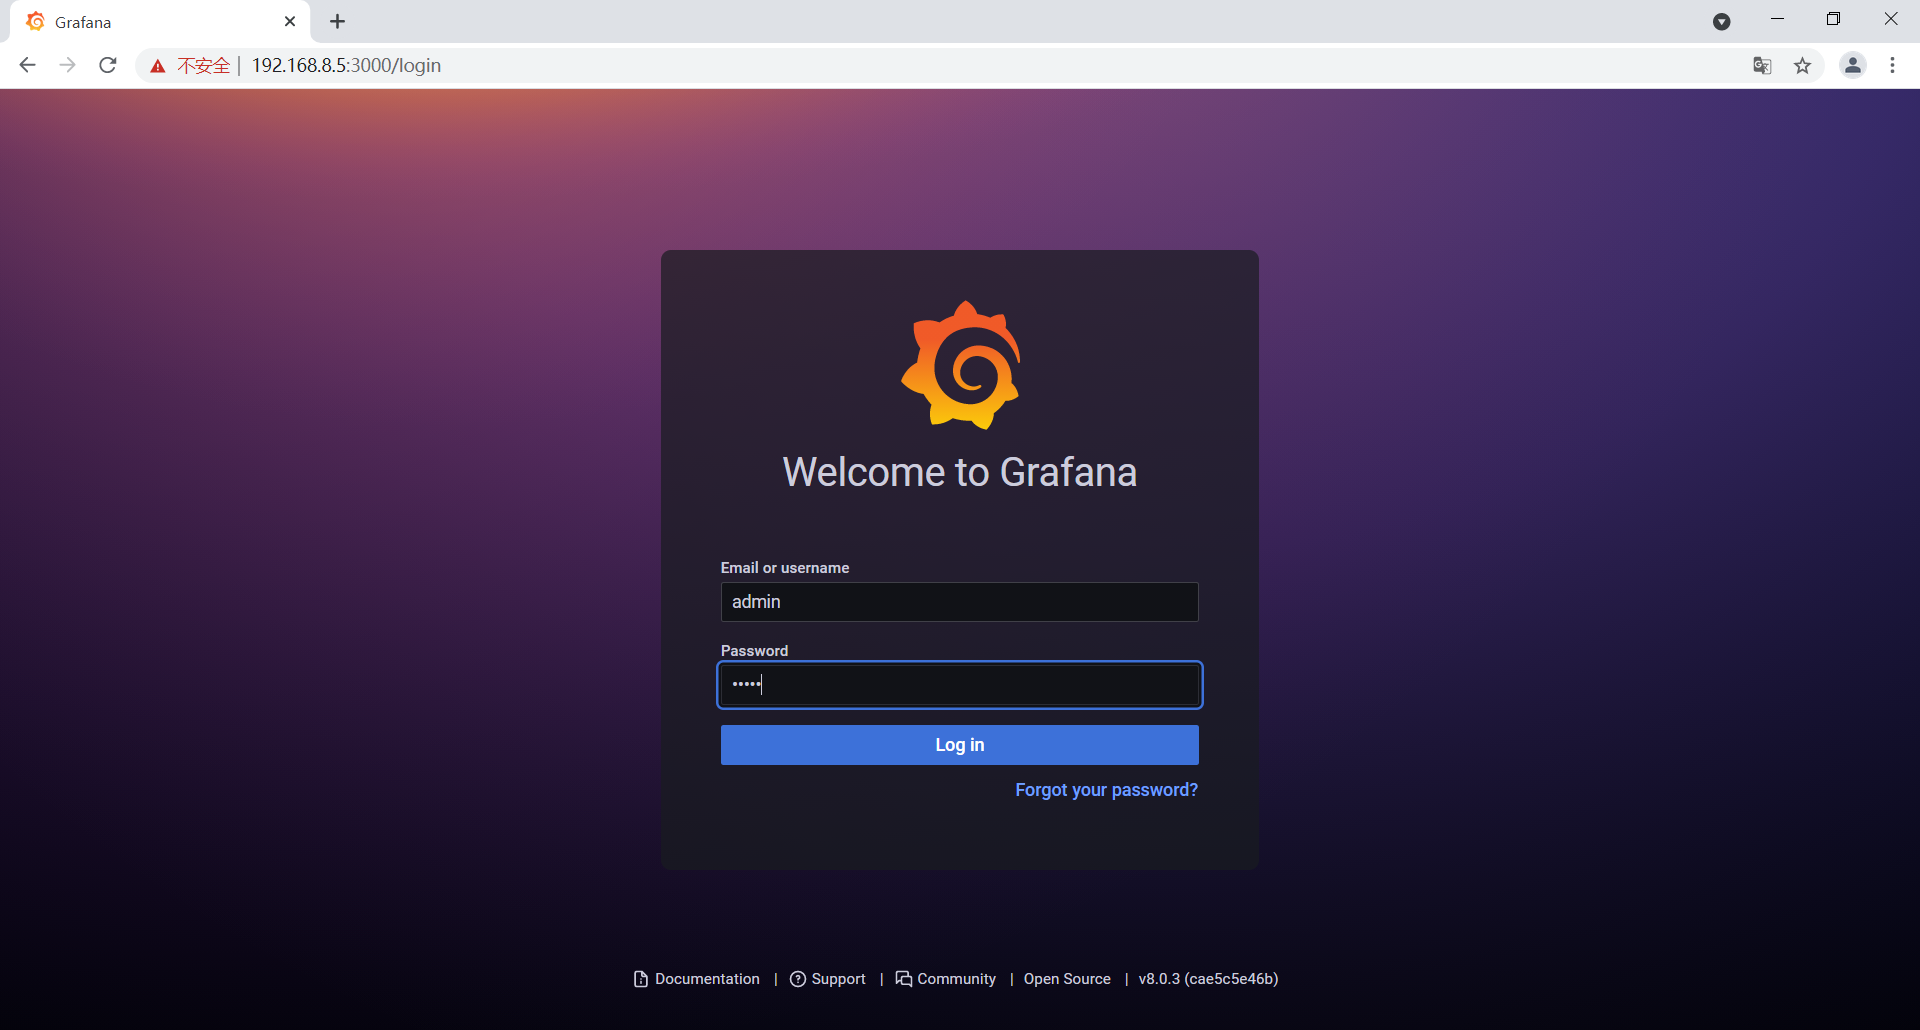The height and width of the screenshot is (1030, 1920).
Task: Open the browser three-dot menu
Action: [x=1893, y=65]
